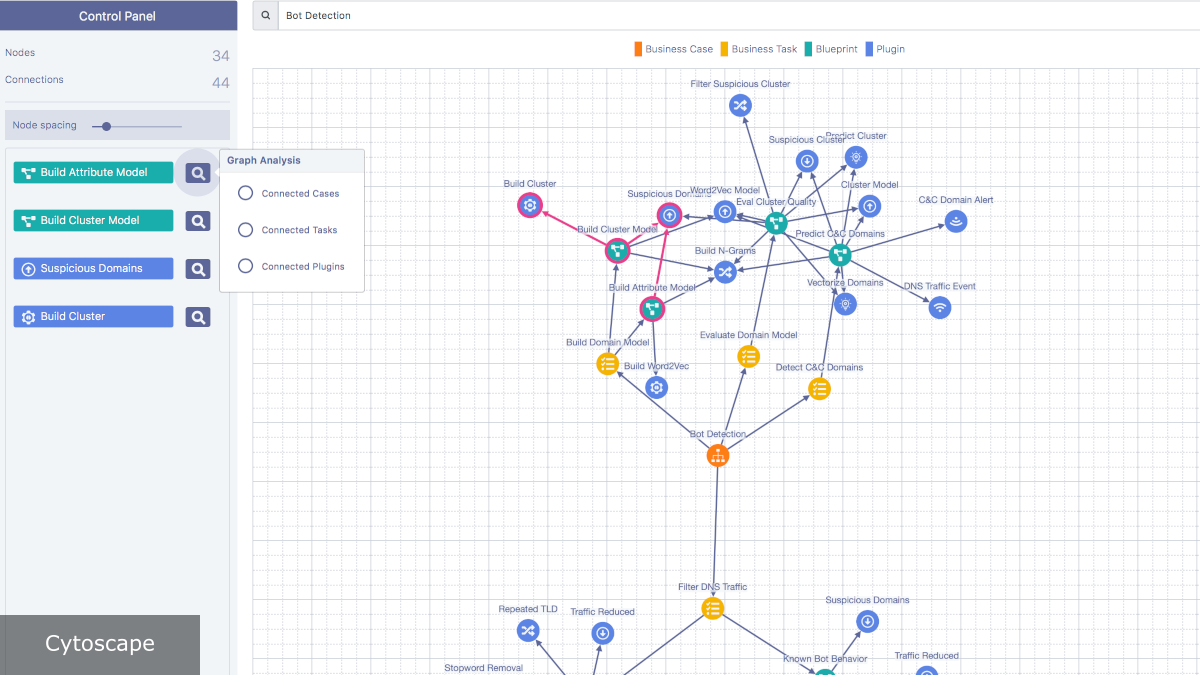
Task: Select the Predict Cluster node icon
Action: click(x=855, y=157)
